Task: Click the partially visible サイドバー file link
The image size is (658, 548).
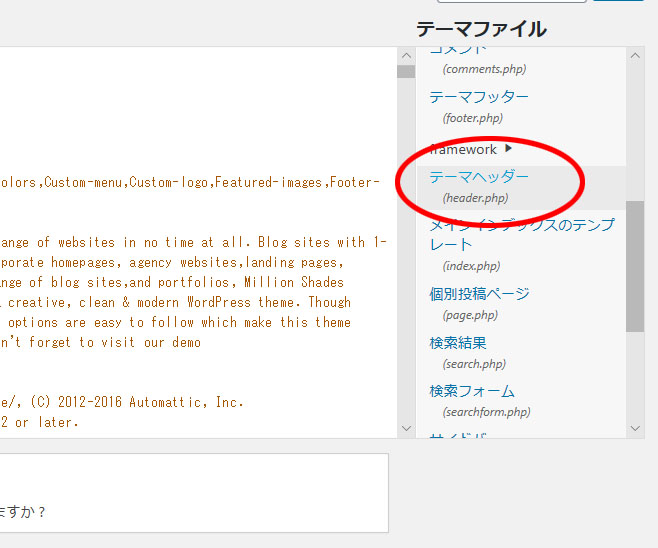Action: click(458, 436)
